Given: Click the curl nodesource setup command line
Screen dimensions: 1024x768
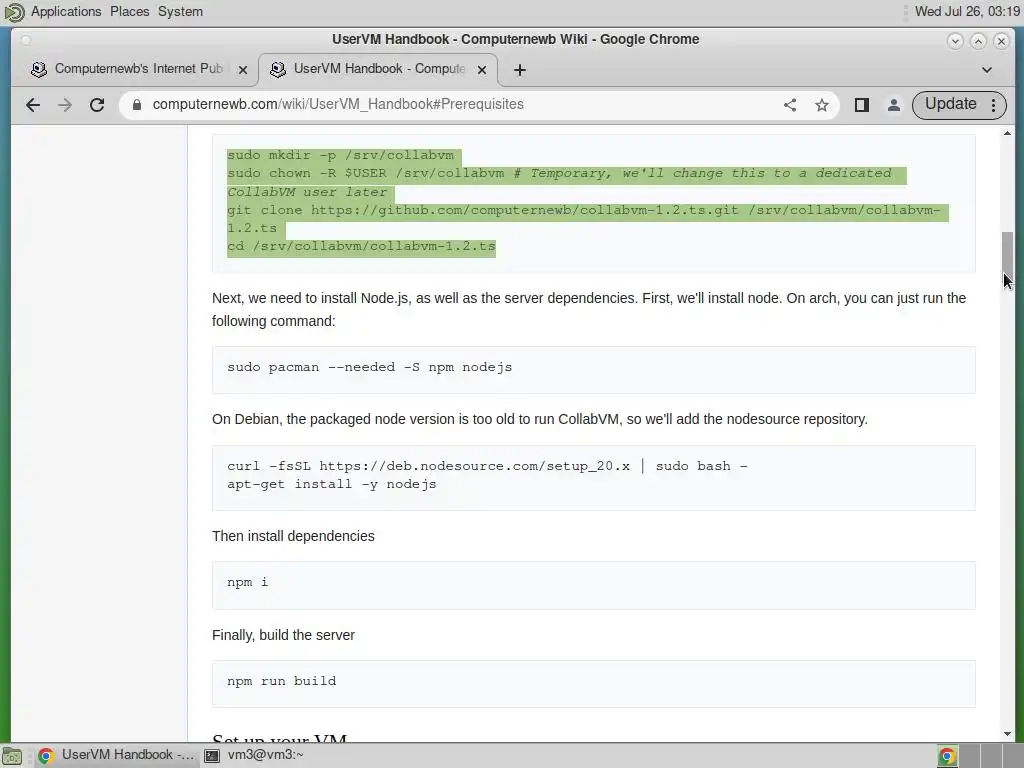Looking at the screenshot, I should pos(487,466).
